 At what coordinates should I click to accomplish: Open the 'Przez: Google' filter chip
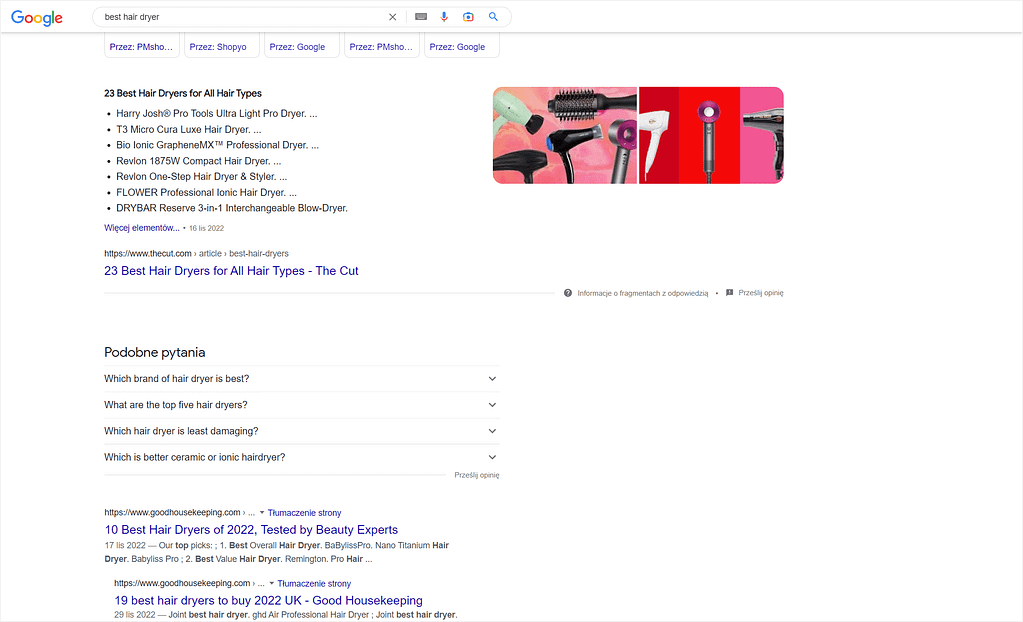[x=301, y=45]
